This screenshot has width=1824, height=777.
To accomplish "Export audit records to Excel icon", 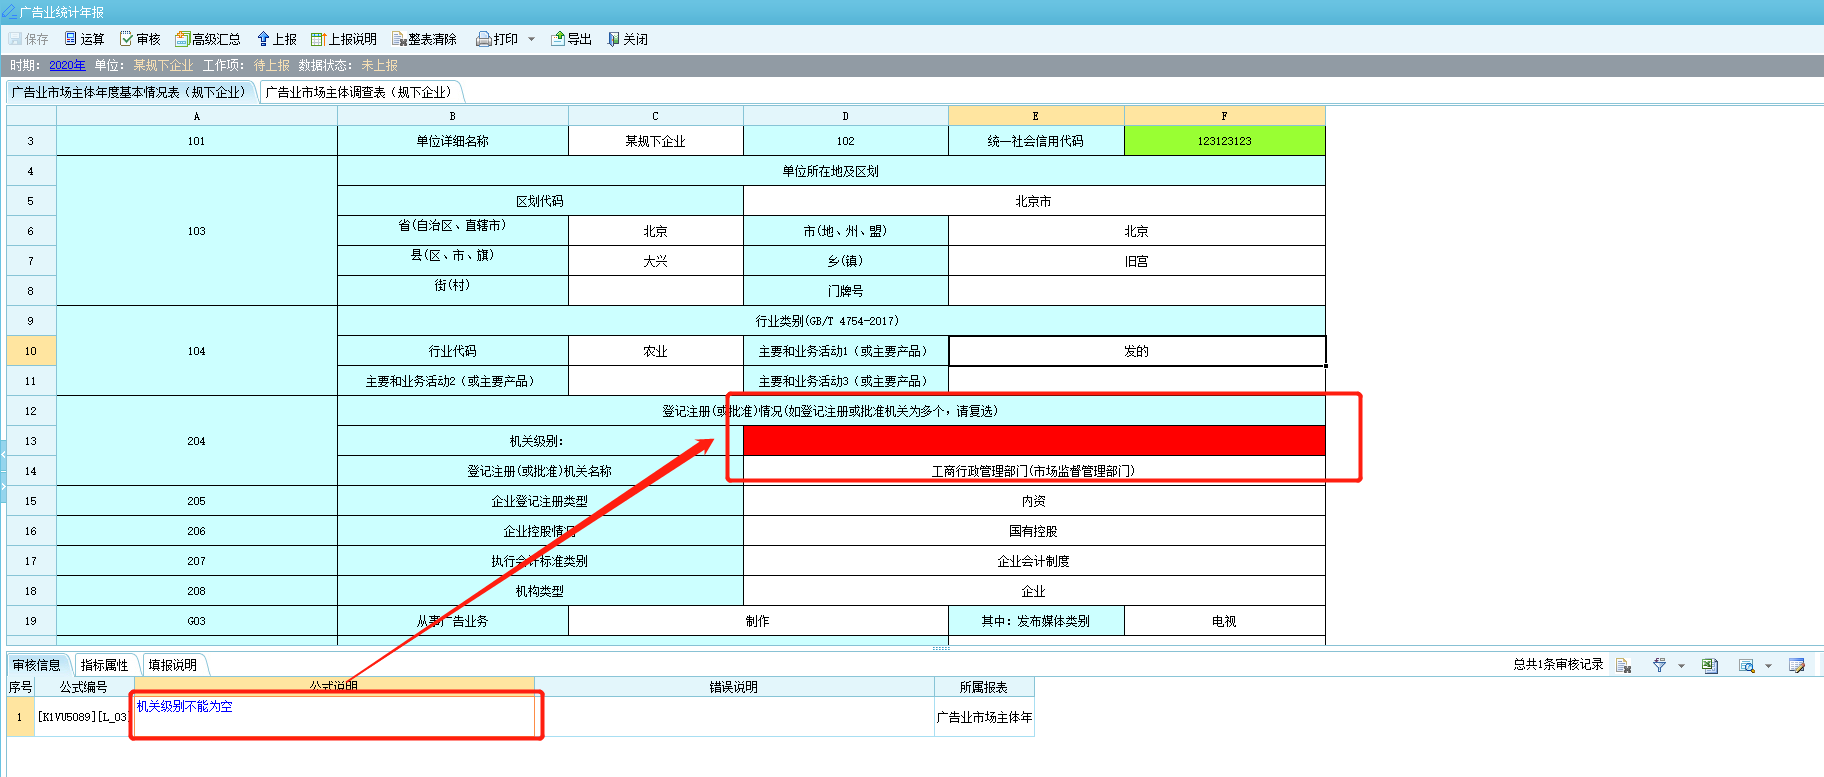I will [1709, 666].
